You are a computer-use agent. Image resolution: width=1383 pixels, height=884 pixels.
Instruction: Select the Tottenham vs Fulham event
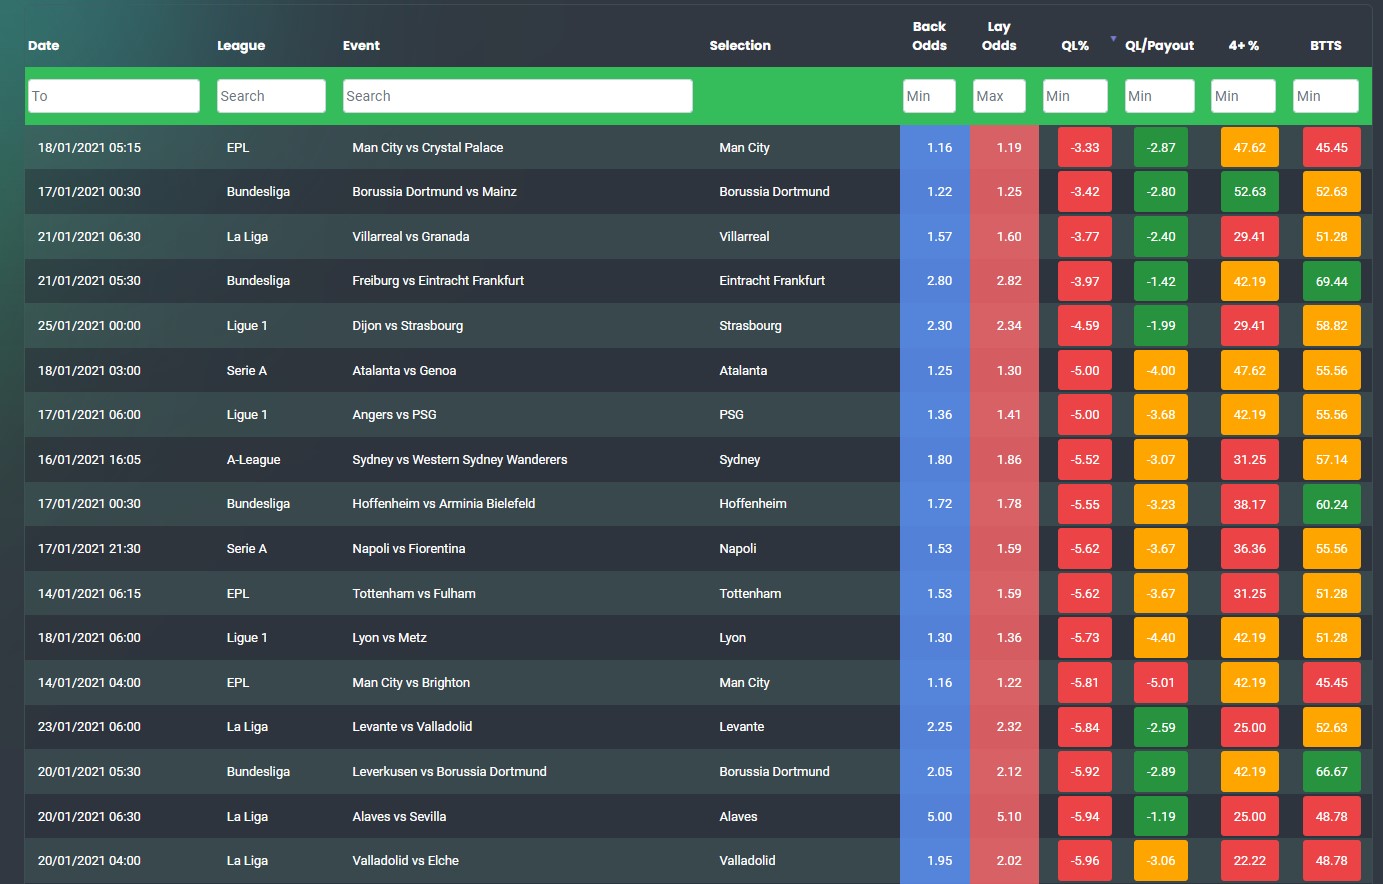pos(414,593)
